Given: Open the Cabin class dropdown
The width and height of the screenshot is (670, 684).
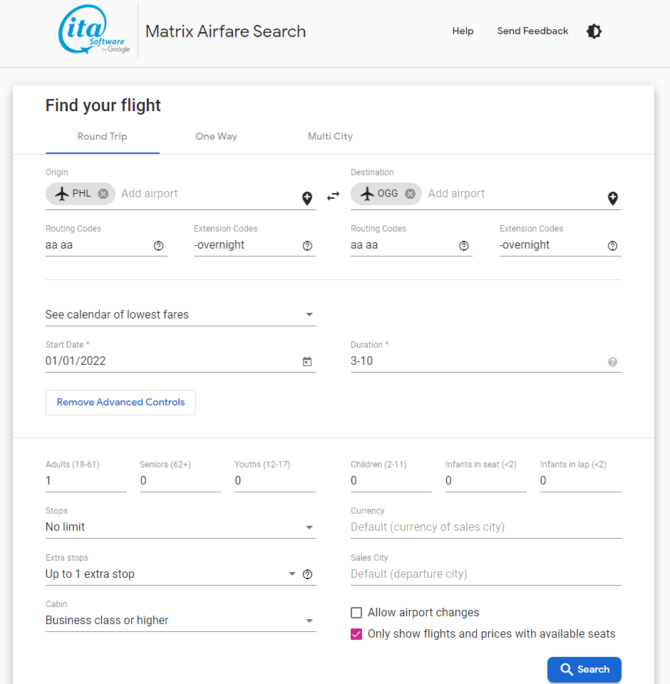Looking at the screenshot, I should click(180, 621).
